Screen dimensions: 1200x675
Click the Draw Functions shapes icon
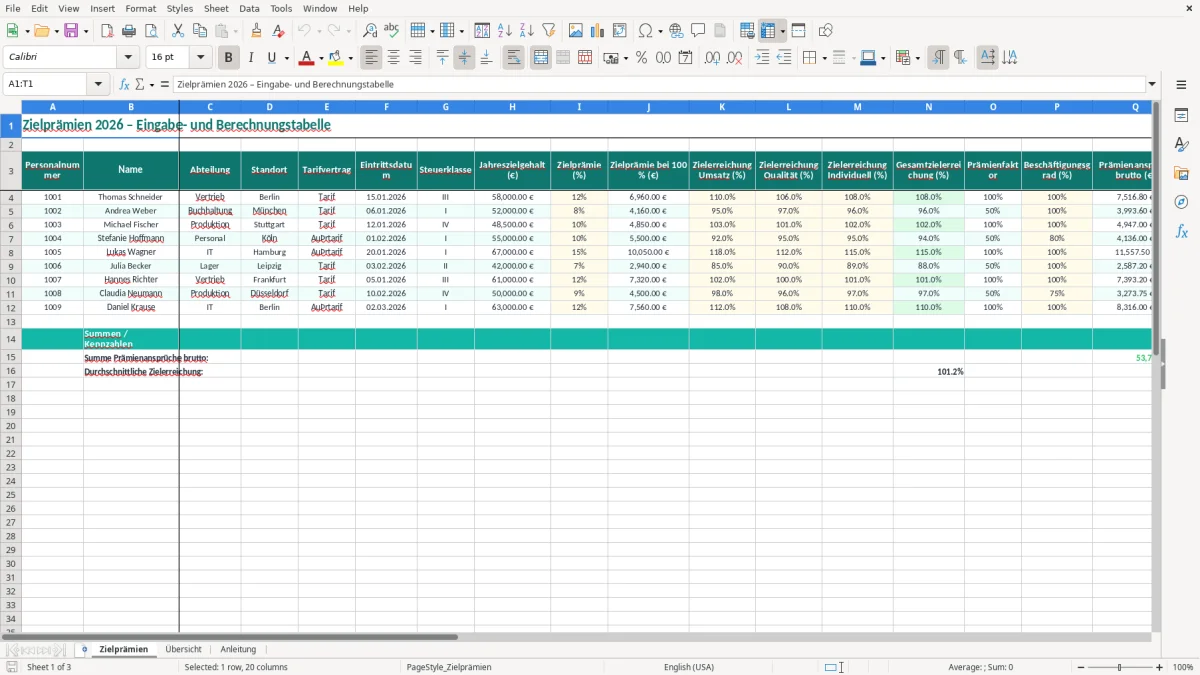click(825, 31)
